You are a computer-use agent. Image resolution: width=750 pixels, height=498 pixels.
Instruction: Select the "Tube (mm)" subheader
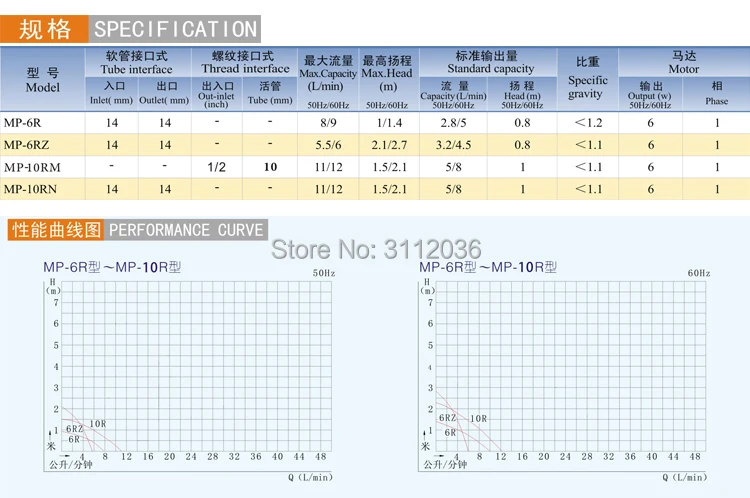pyautogui.click(x=270, y=93)
